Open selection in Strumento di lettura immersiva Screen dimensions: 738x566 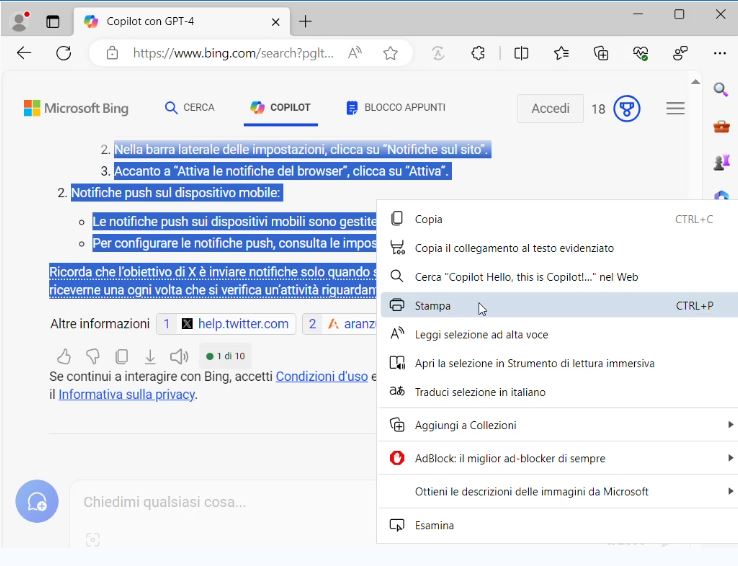pos(557,363)
